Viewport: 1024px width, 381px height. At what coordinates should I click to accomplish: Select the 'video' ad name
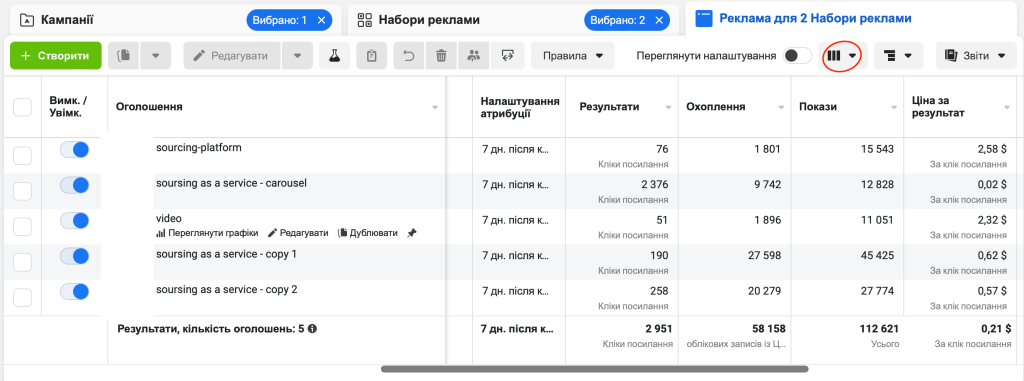pyautogui.click(x=168, y=218)
